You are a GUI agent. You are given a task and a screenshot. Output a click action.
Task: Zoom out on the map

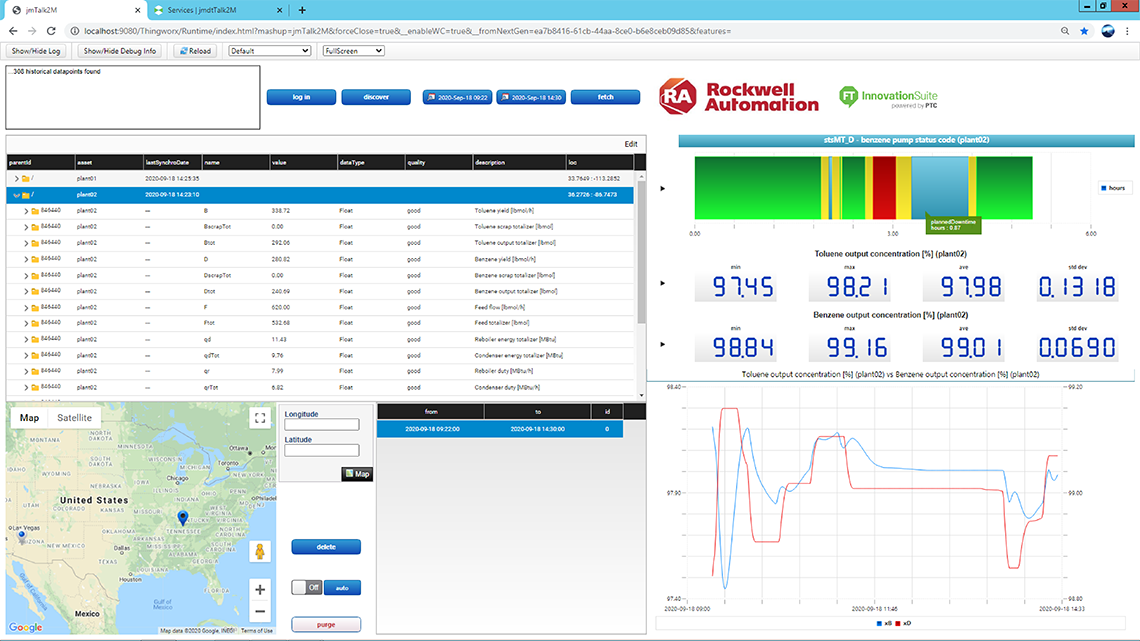point(260,612)
